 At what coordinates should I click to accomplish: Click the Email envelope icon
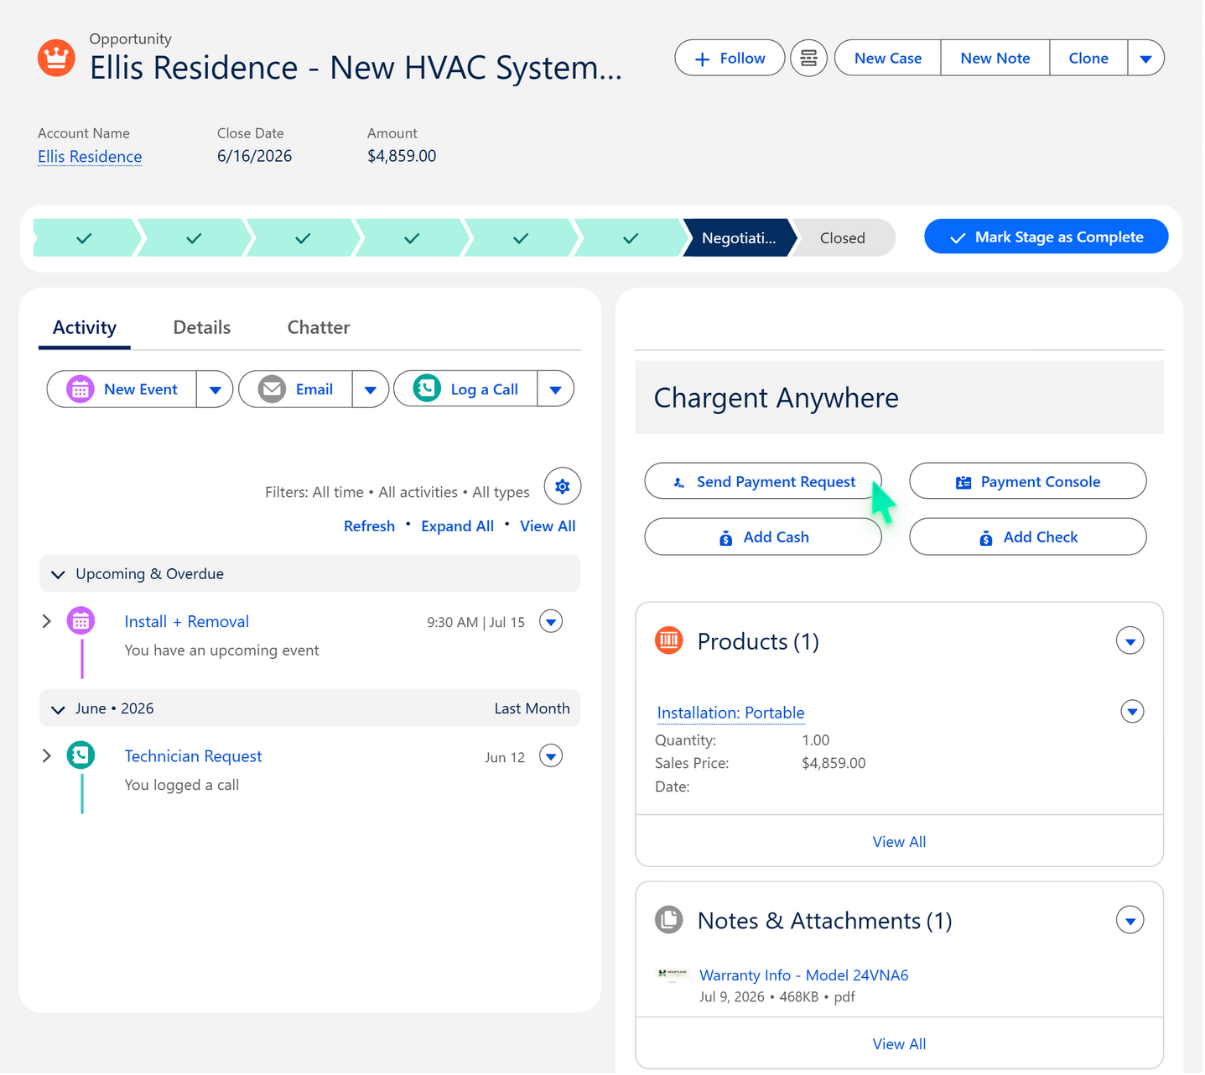(x=272, y=389)
